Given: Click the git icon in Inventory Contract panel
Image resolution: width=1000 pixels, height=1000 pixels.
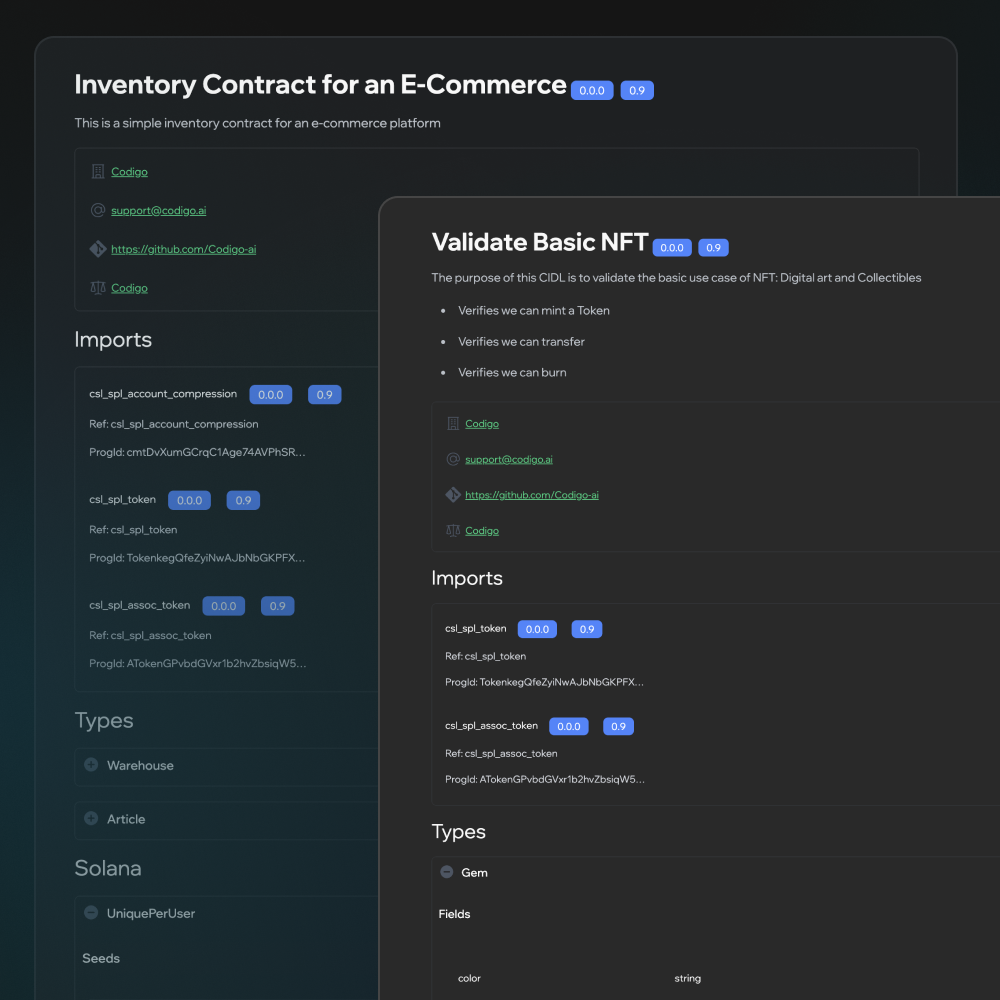Looking at the screenshot, I should pos(97,249).
